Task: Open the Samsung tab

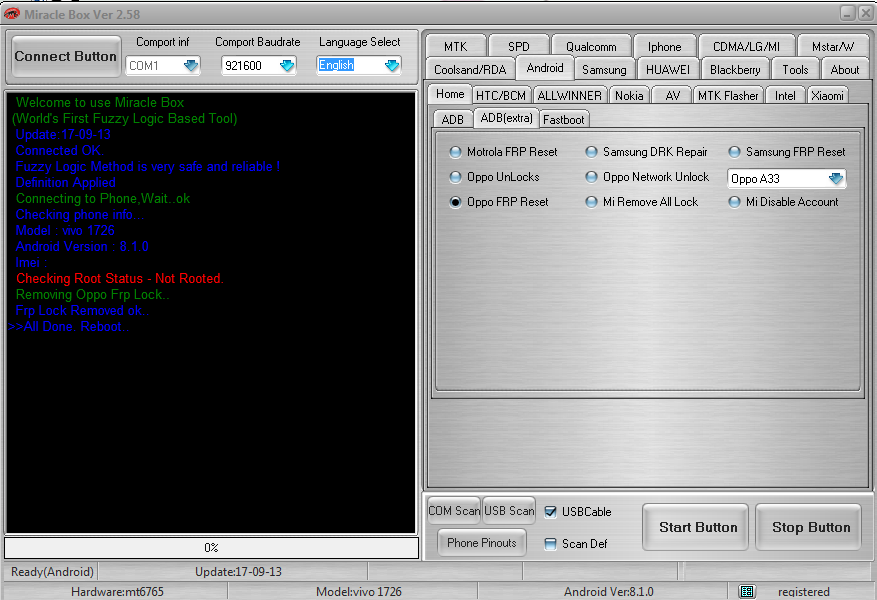Action: pyautogui.click(x=604, y=70)
